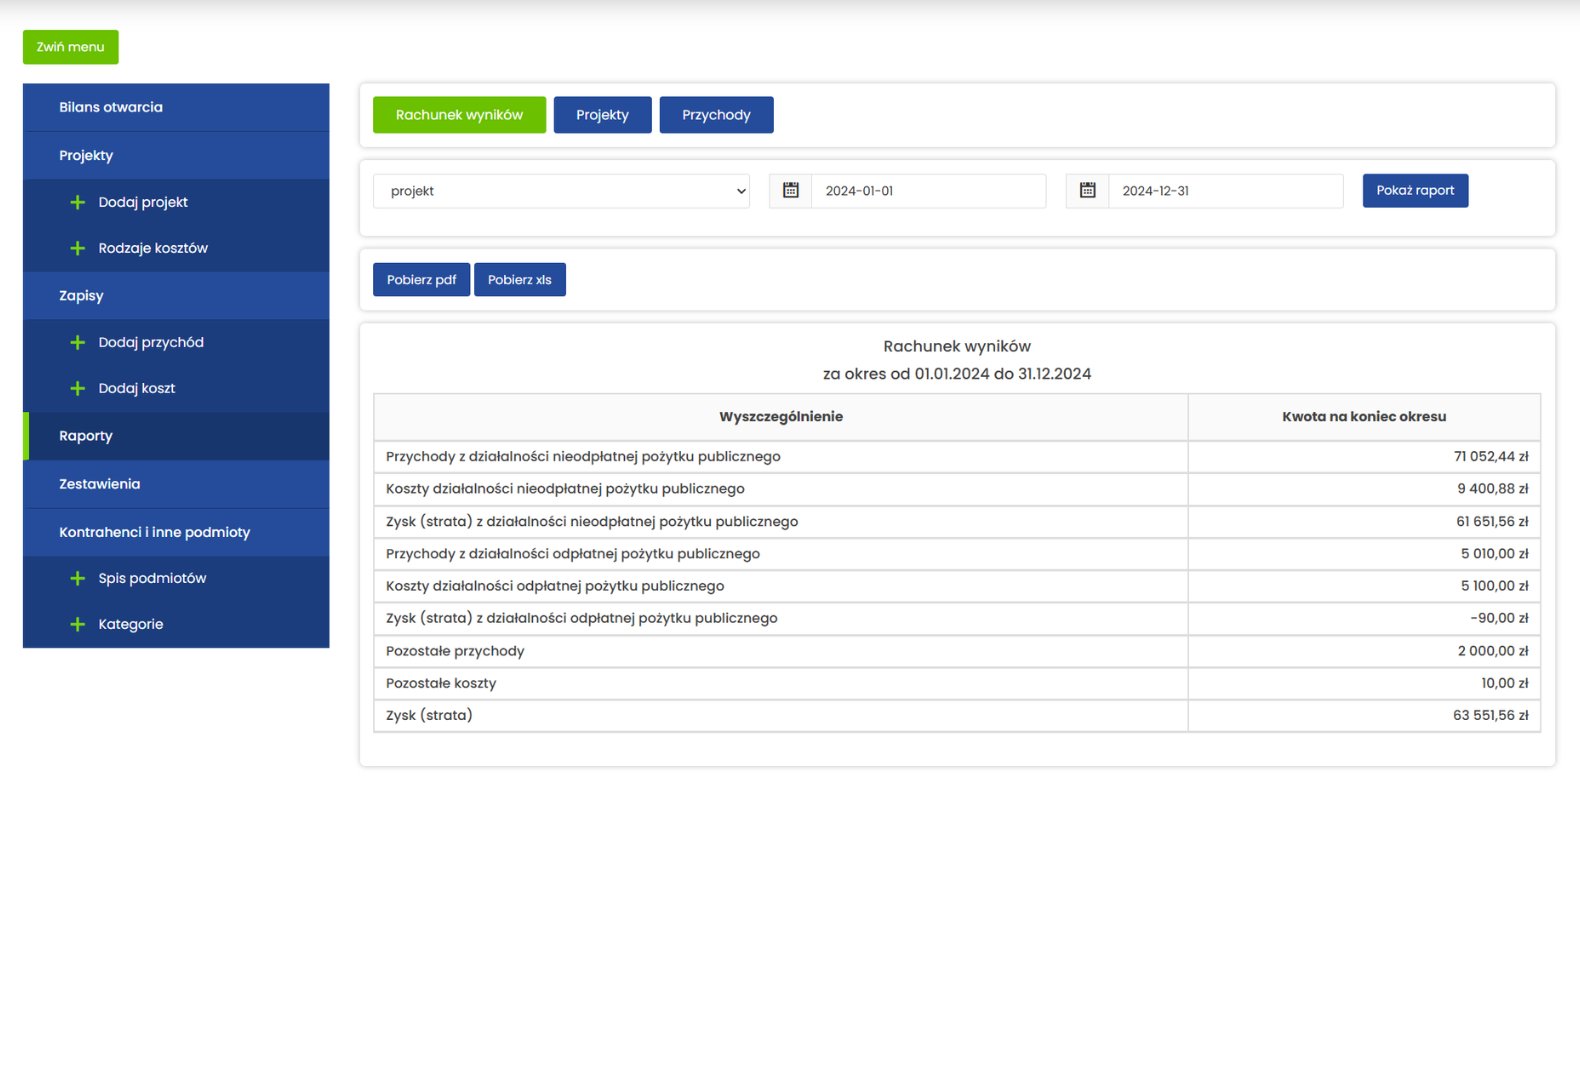The width and height of the screenshot is (1580, 1080).
Task: Click the plus icon beside Spis podmiotów
Action: (77, 578)
